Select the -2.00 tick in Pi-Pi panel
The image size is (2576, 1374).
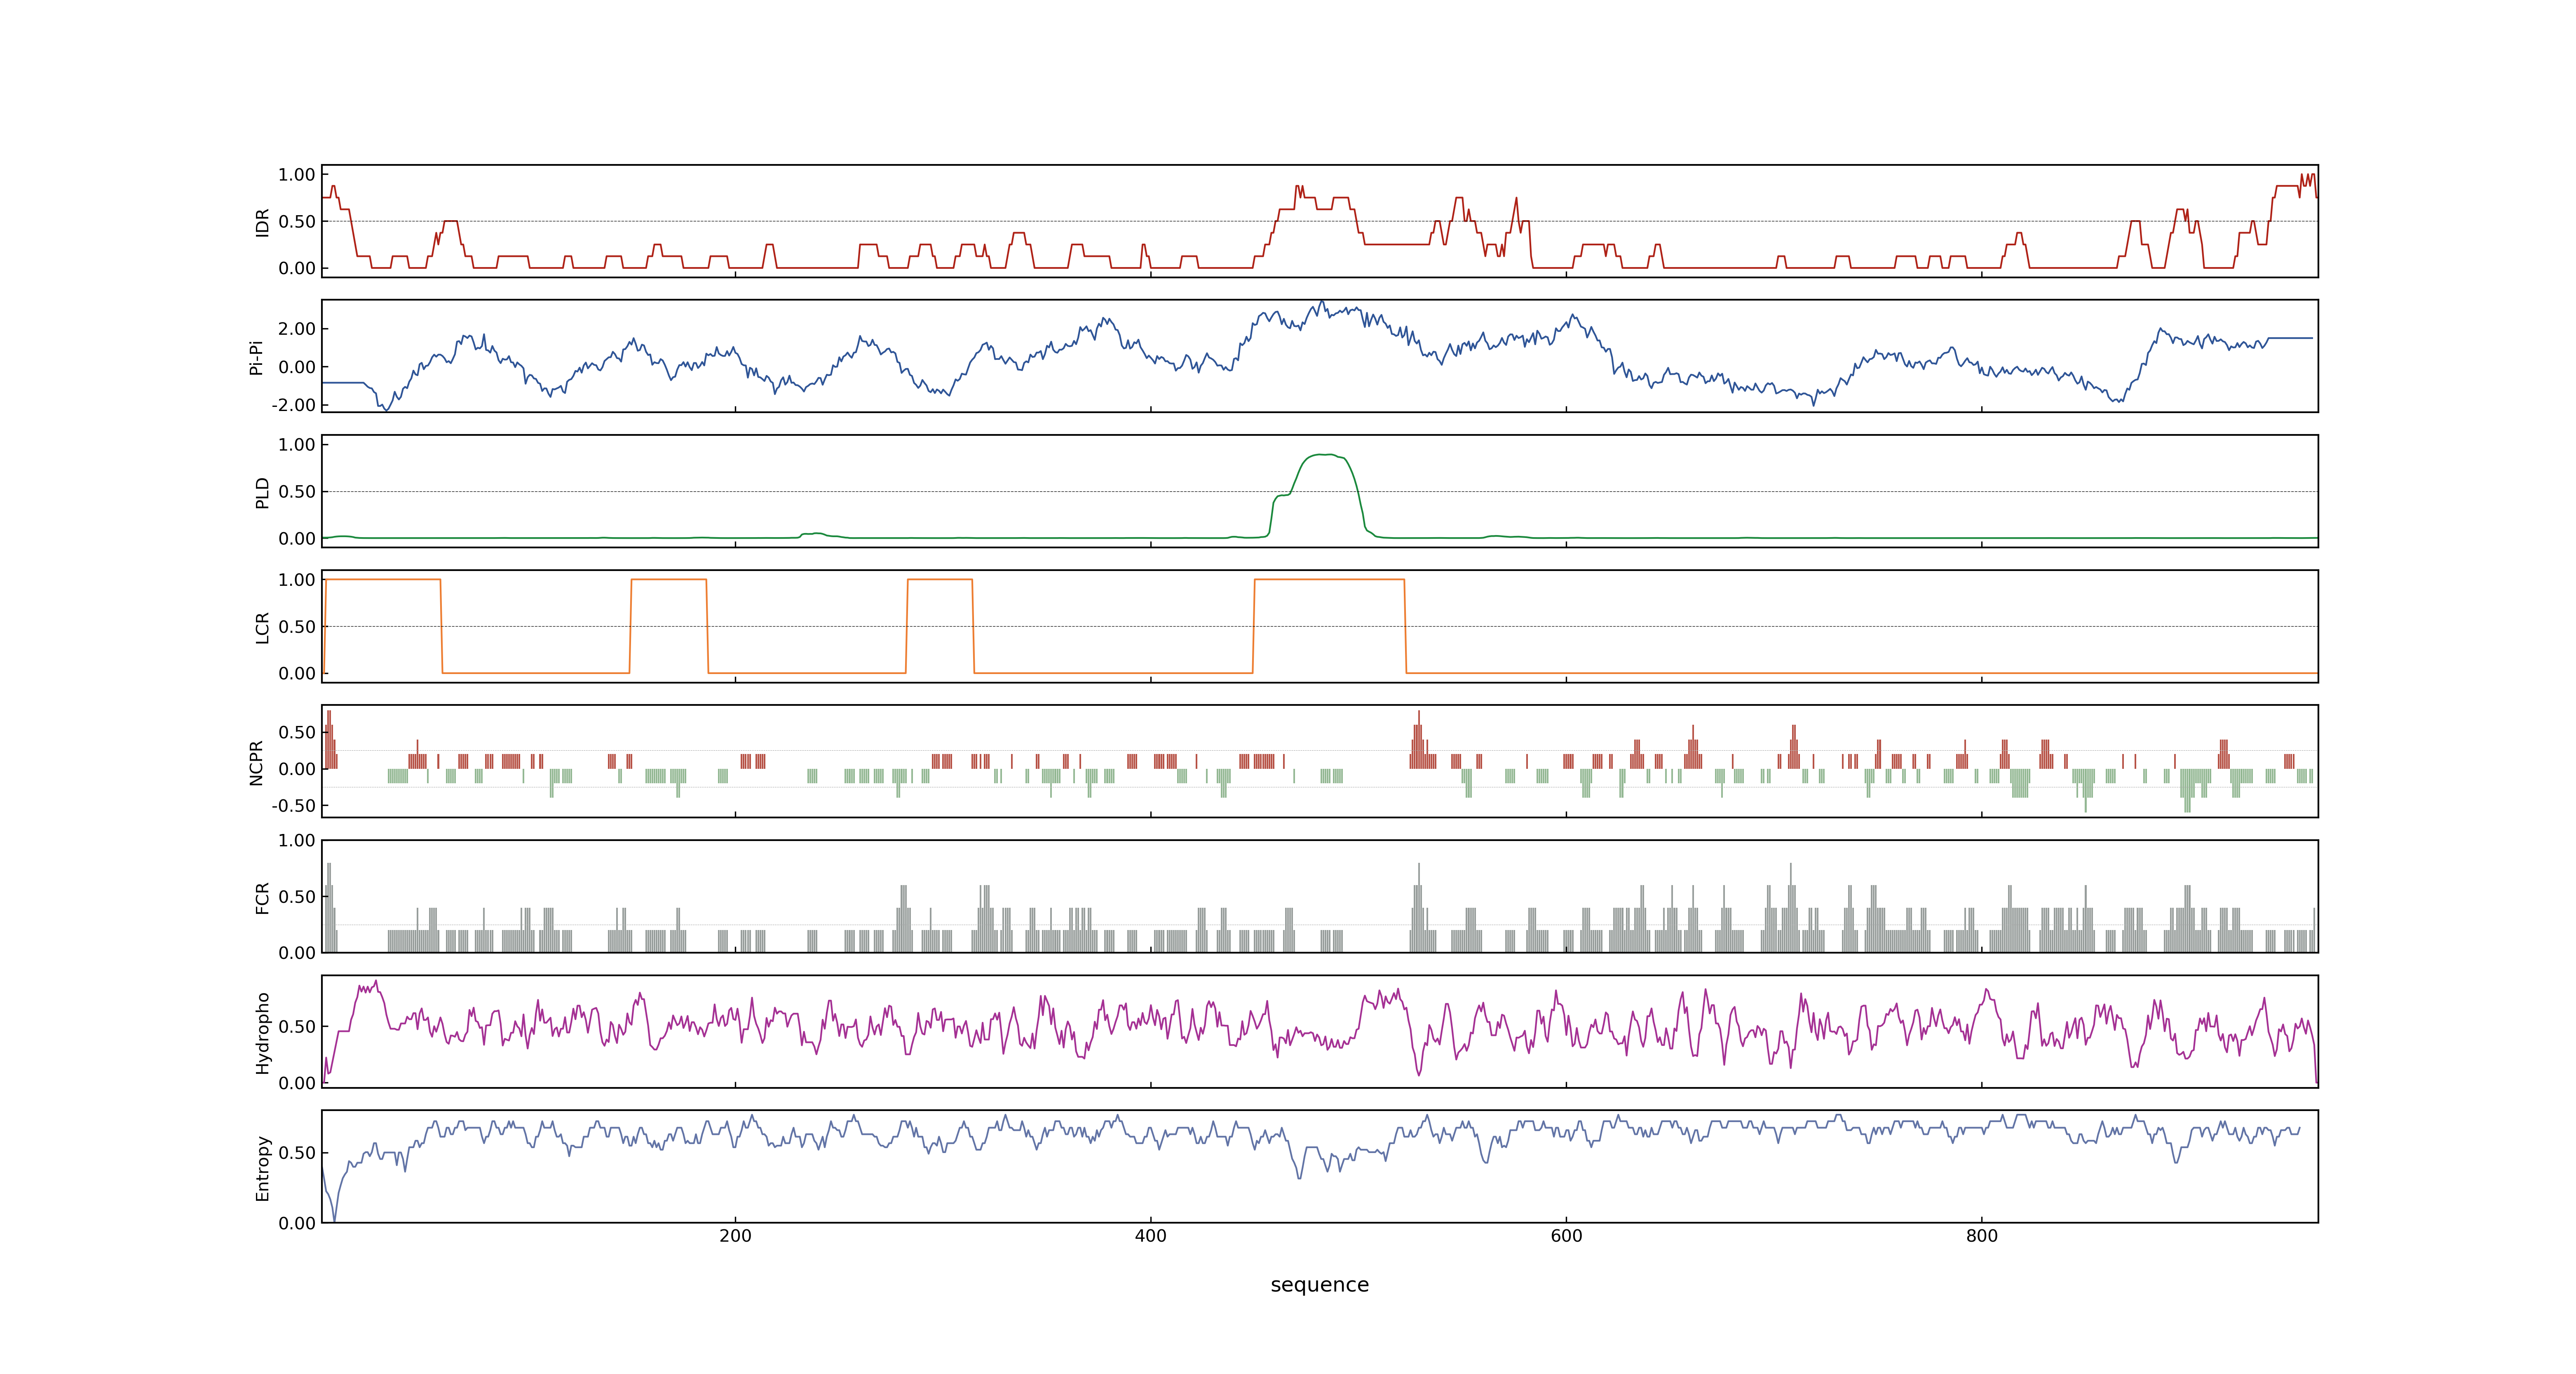293,405
